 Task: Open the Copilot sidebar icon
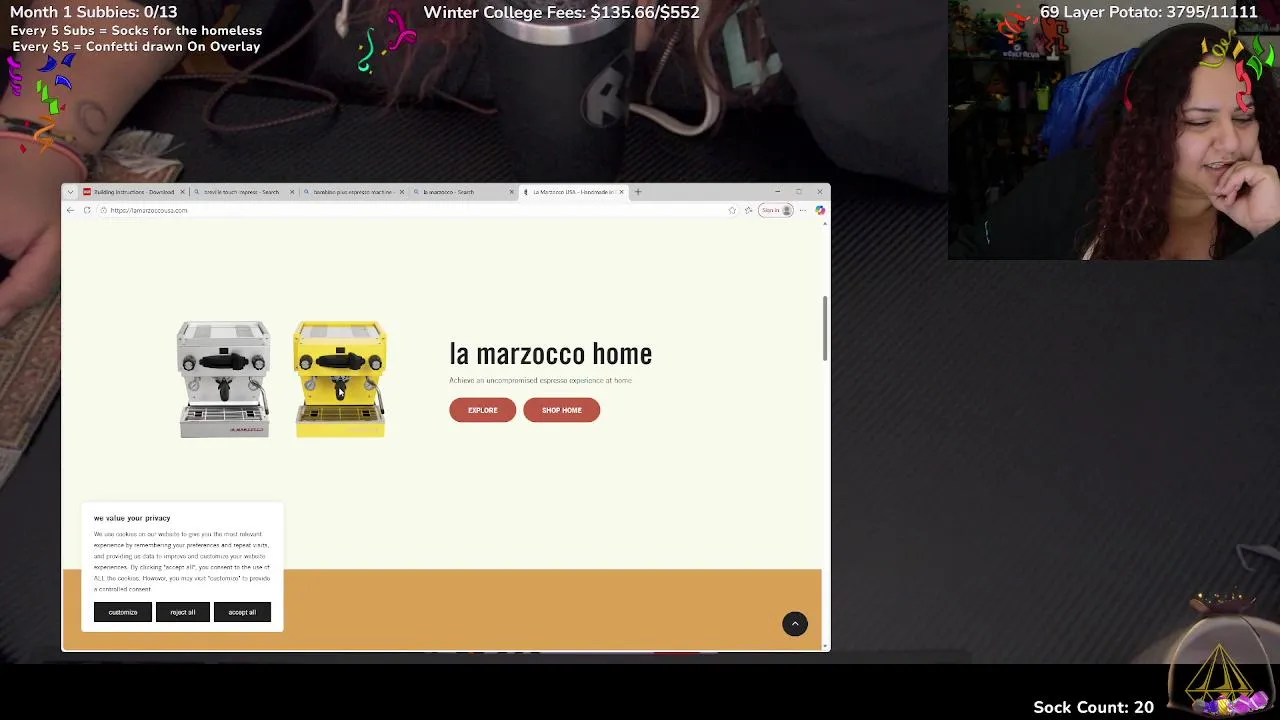click(x=820, y=210)
